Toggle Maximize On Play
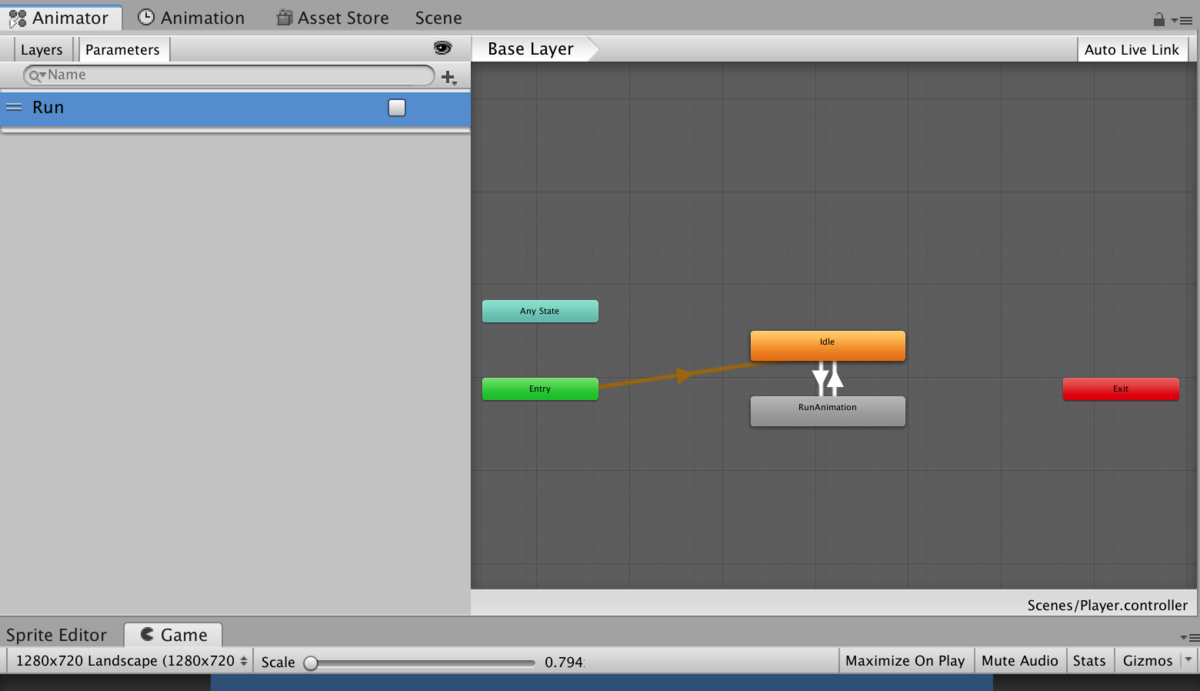Viewport: 1200px width, 691px height. click(905, 661)
